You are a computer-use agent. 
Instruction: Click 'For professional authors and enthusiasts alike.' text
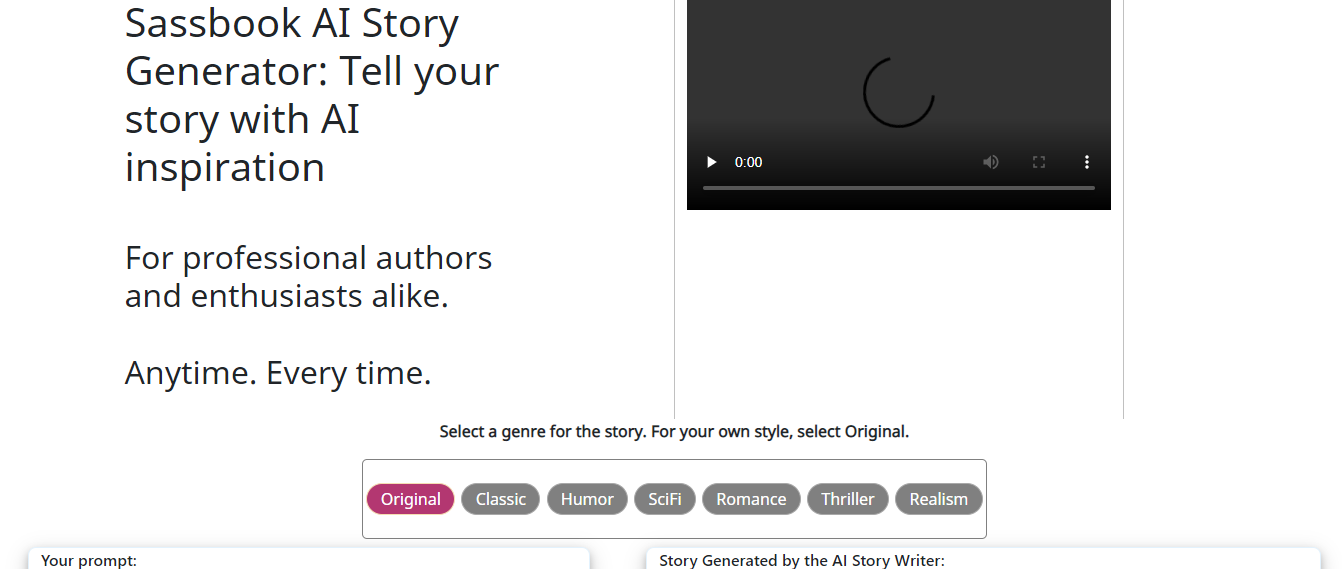[309, 277]
